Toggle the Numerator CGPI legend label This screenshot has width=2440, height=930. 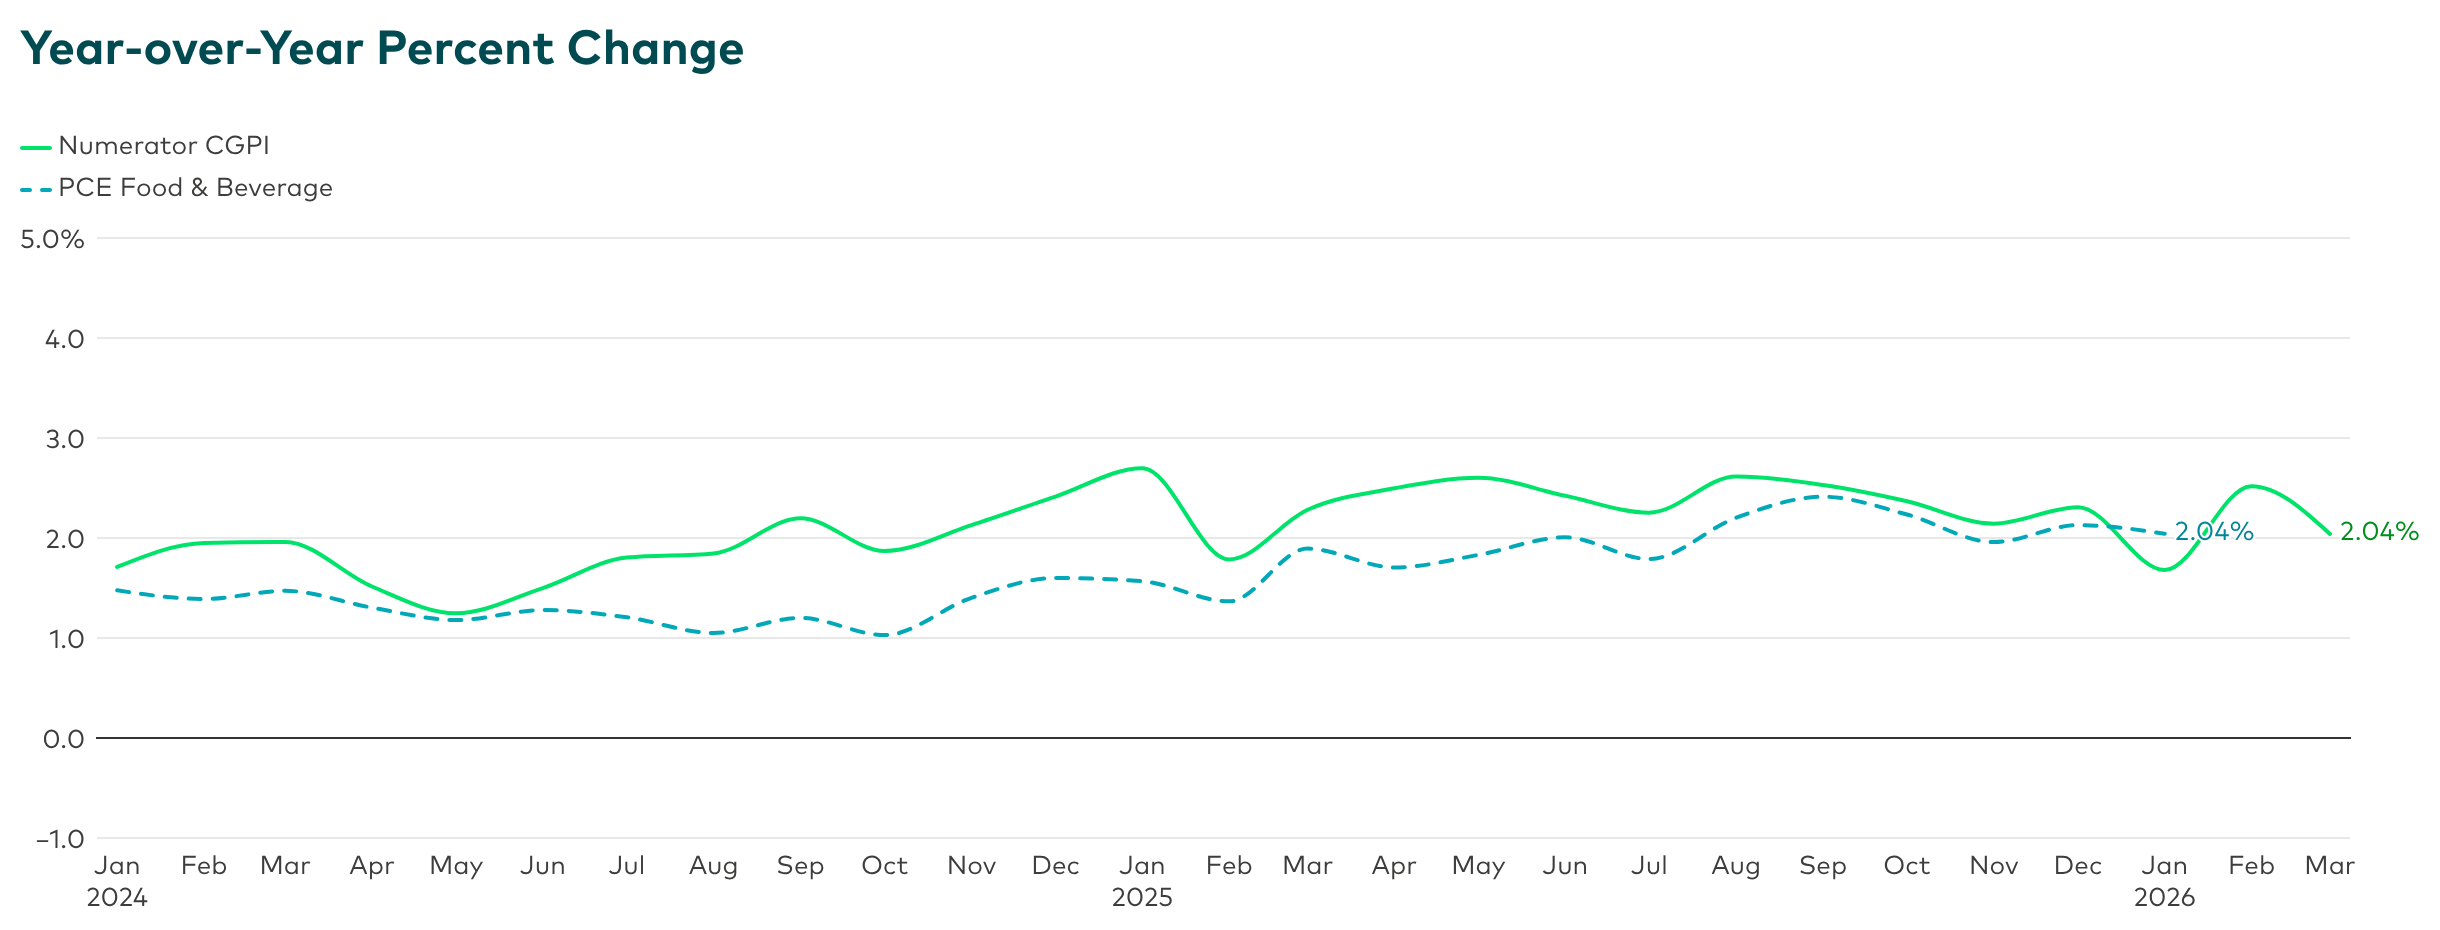[164, 146]
